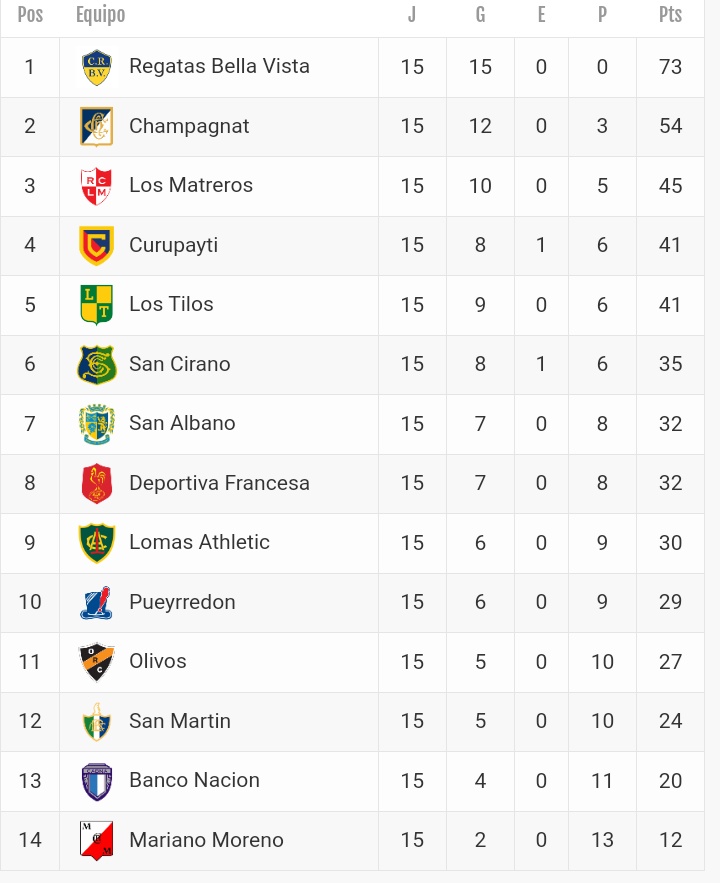Click the Pos column header
This screenshot has height=883, width=720.
(x=30, y=15)
